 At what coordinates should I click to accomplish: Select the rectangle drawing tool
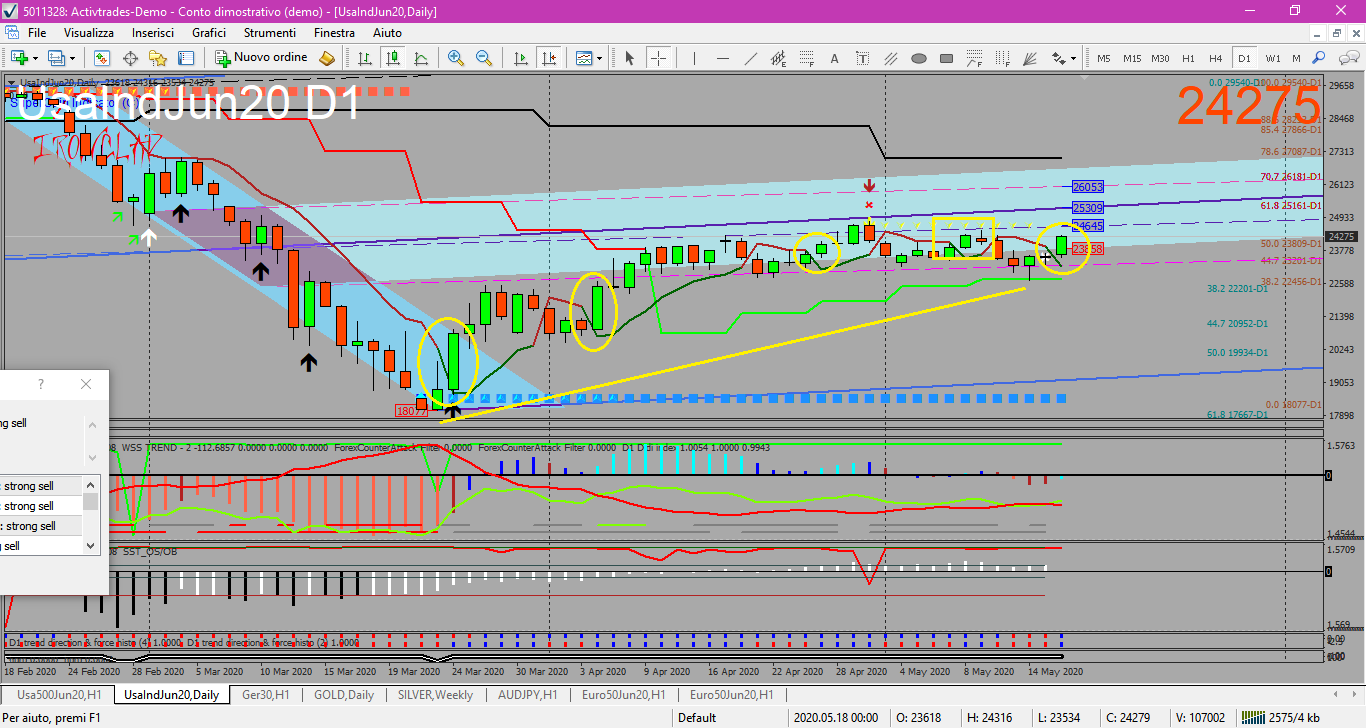tap(946, 58)
